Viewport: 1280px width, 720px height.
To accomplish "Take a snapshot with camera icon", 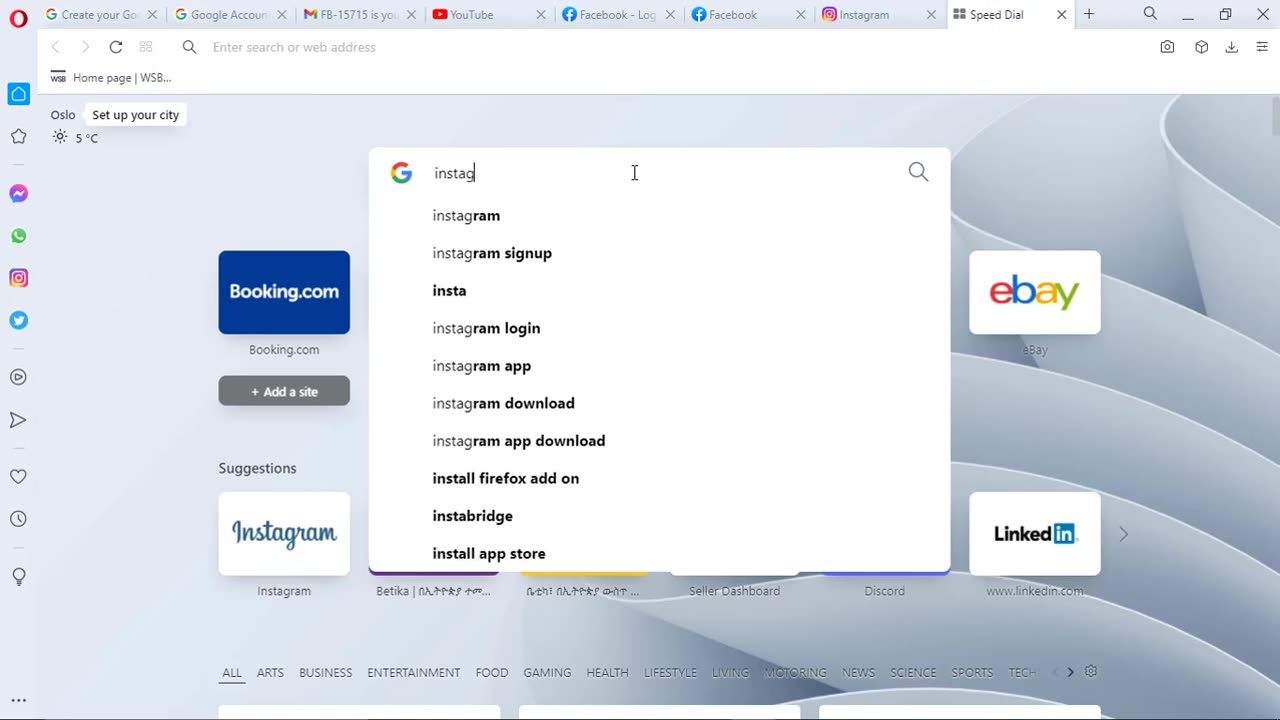I will click(1167, 47).
